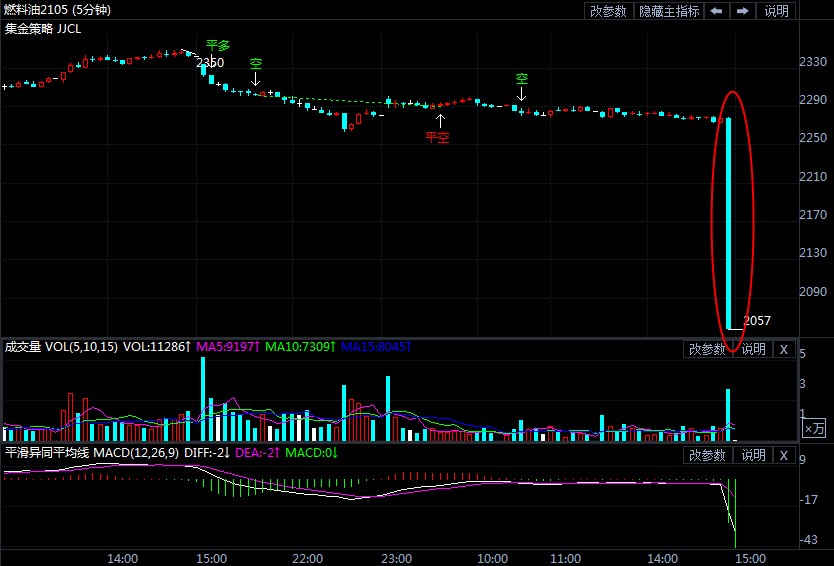Open 说明 for the MACD panel
834x566 pixels.
pos(753,455)
